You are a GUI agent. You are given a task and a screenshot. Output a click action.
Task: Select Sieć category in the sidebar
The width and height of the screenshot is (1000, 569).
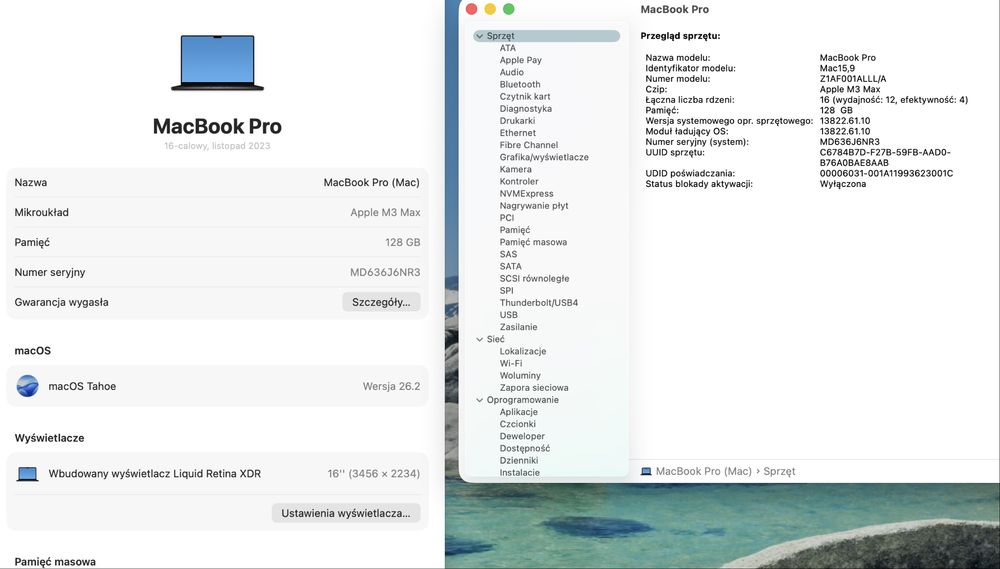click(496, 339)
